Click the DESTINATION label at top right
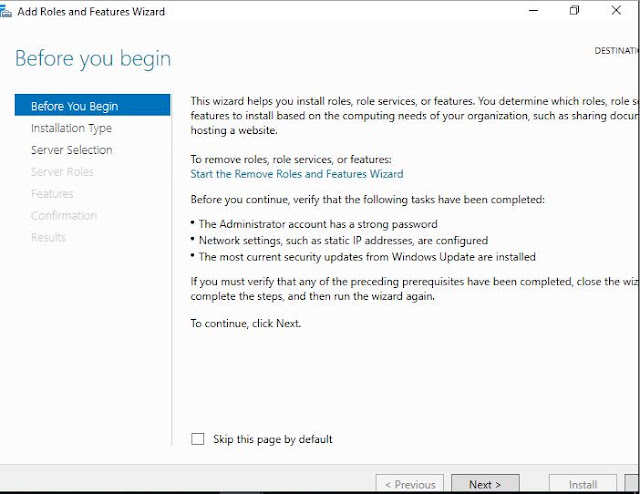This screenshot has height=494, width=640. (617, 51)
